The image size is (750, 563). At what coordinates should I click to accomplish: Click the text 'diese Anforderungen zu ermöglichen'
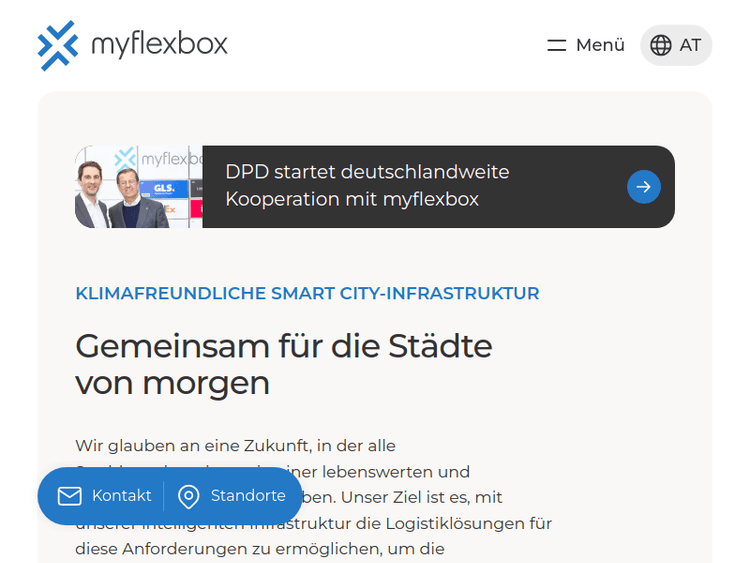[229, 549]
